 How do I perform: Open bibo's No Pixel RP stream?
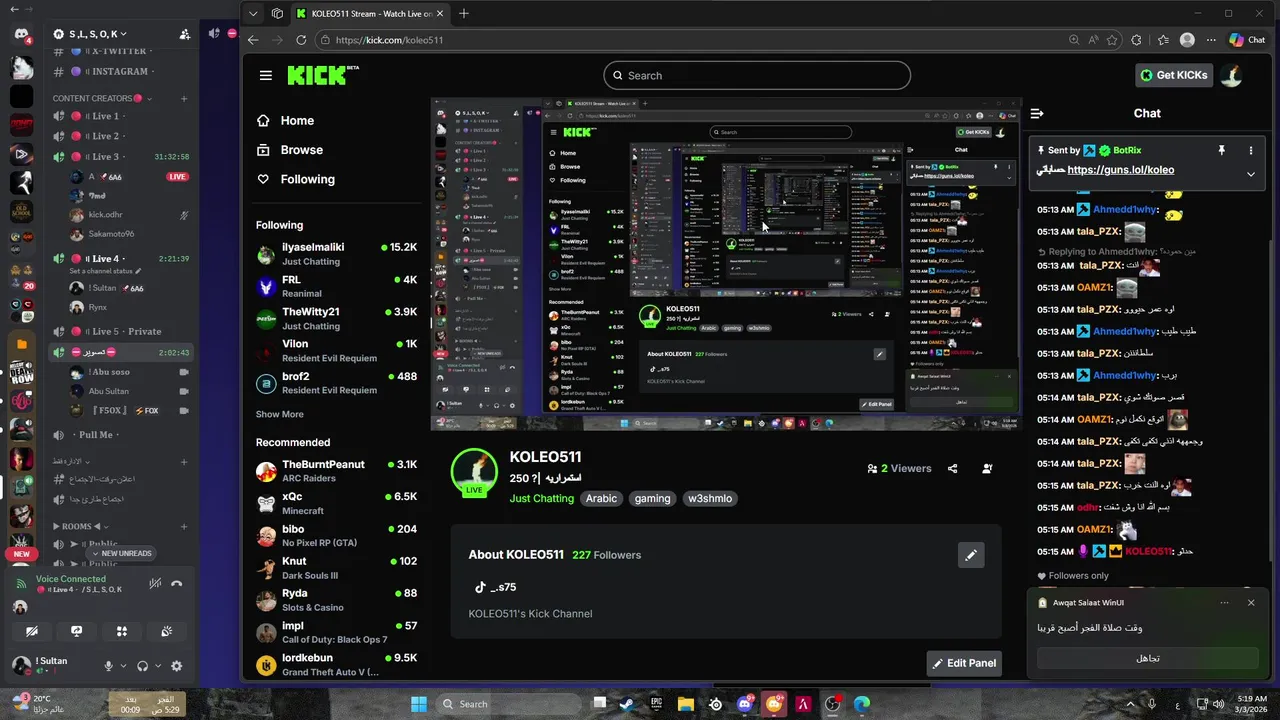pyautogui.click(x=336, y=536)
